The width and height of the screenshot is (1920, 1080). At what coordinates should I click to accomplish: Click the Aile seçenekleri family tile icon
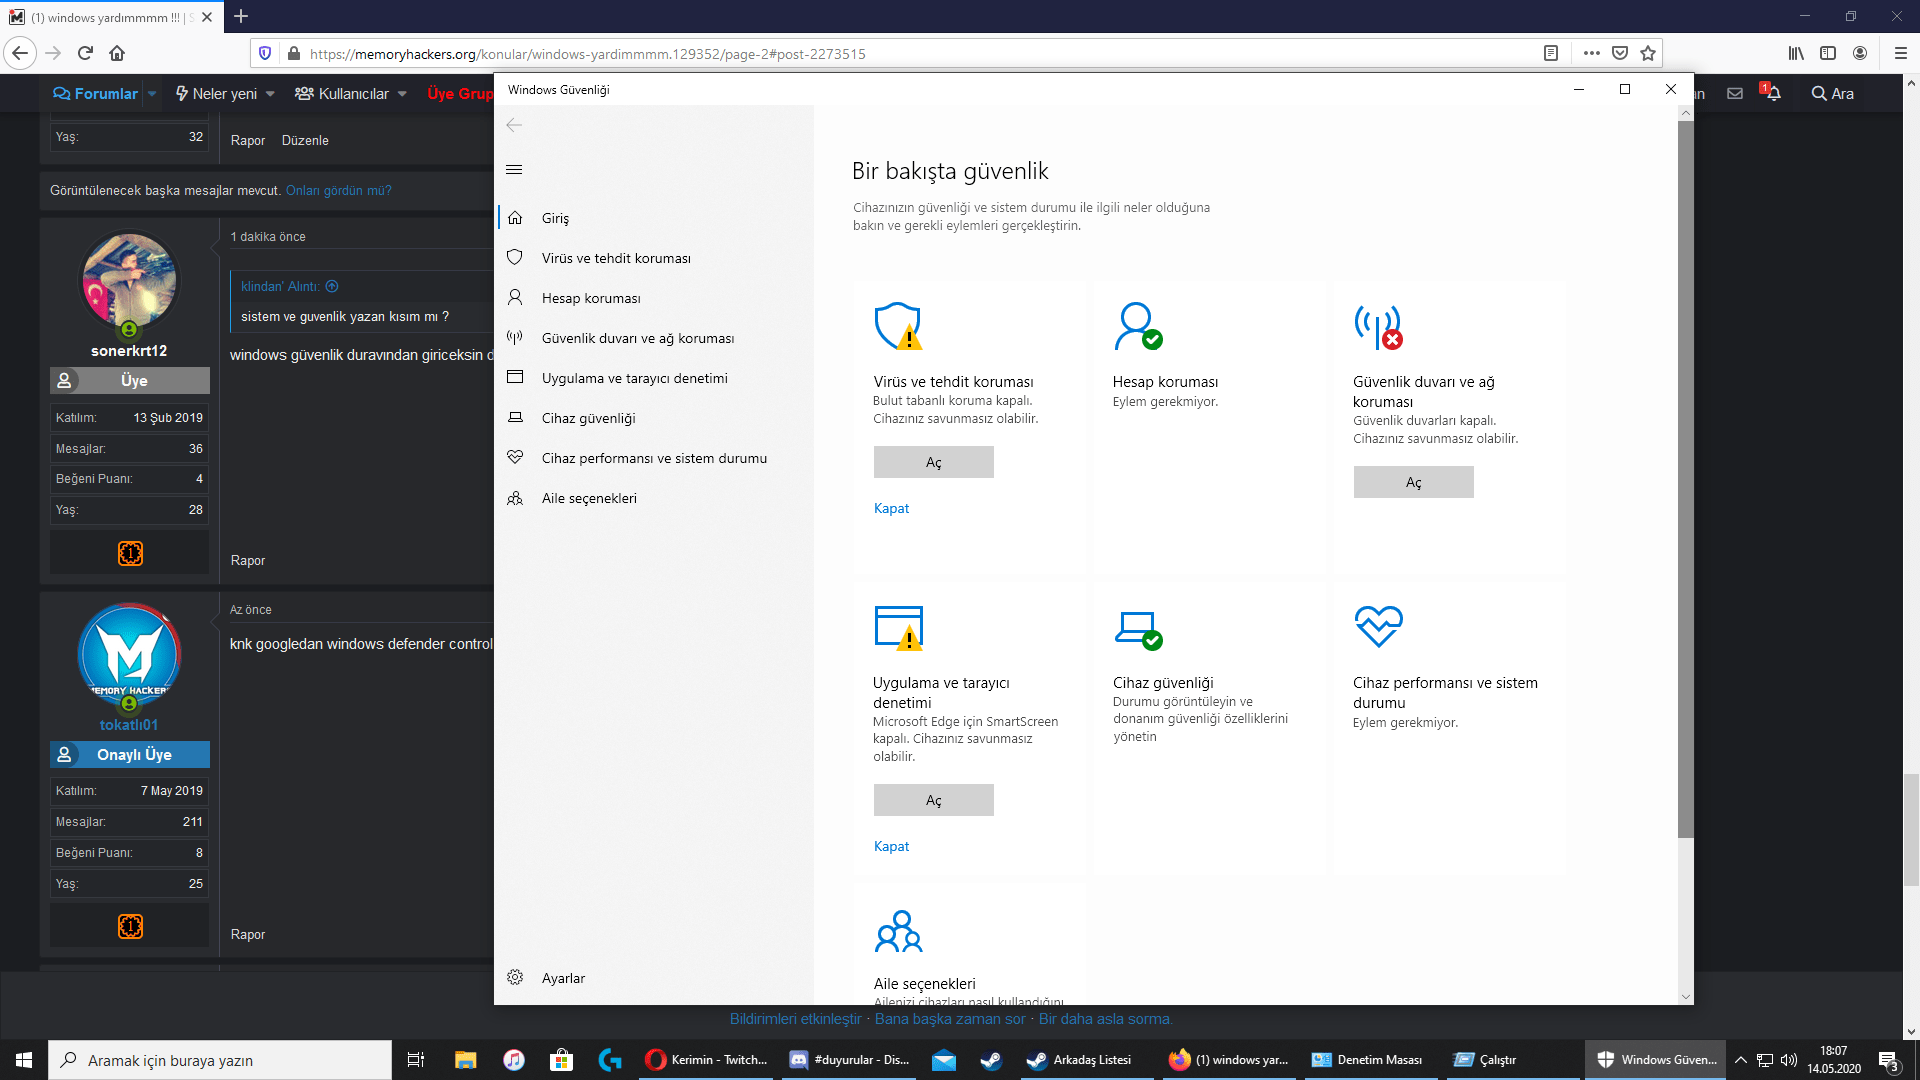(898, 931)
